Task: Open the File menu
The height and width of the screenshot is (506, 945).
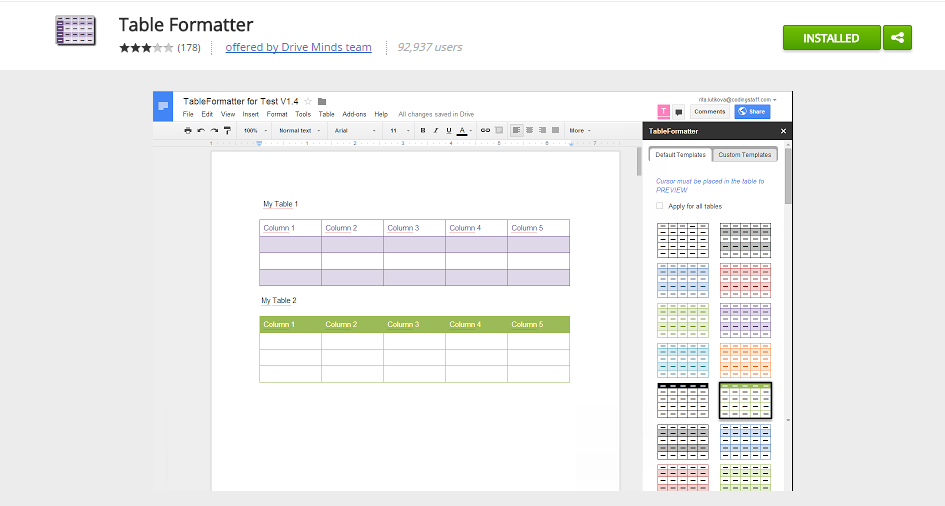Action: pyautogui.click(x=188, y=114)
